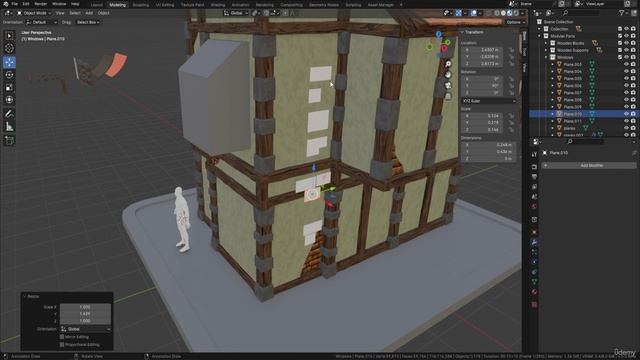Open the File menu
Viewport: 640px width, 360px height.
pos(14,4)
